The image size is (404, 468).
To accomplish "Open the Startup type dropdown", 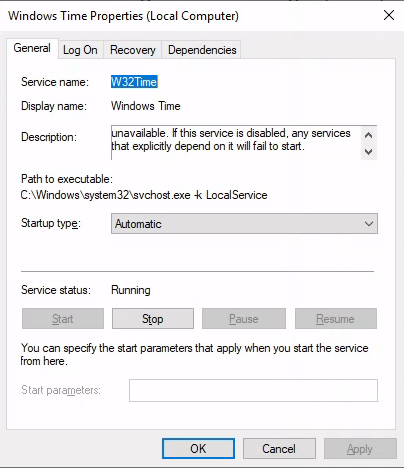I will coord(244,224).
